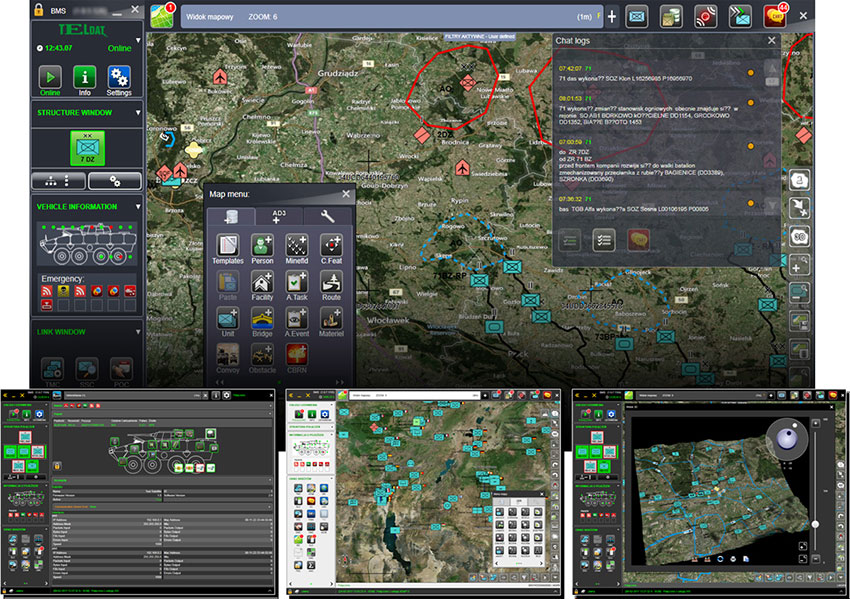
Task: Open the chat message timestamped 07:00:59
Action: pyautogui.click(x=657, y=161)
